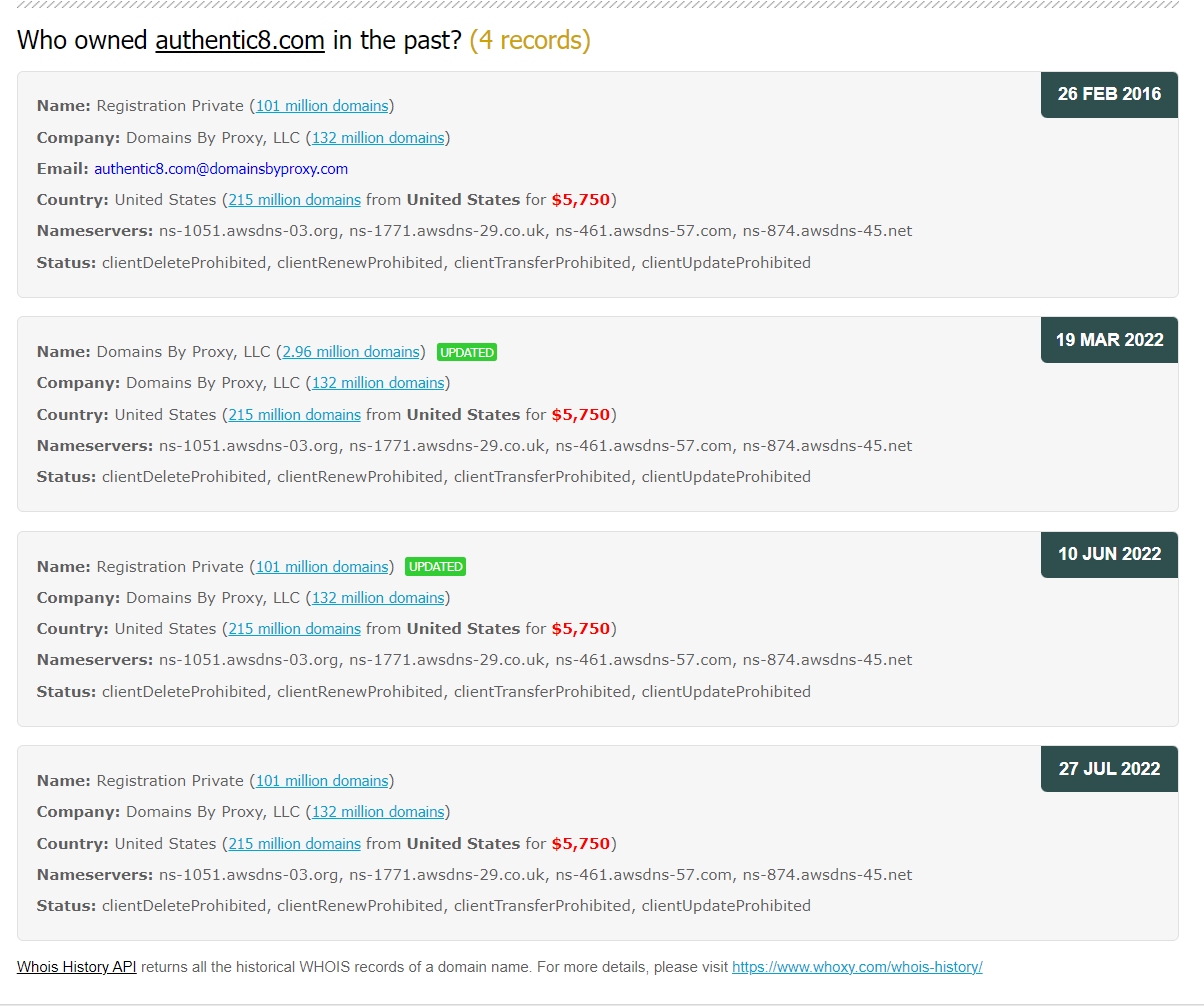Open "132 million domains" link in the 2016 record
Image resolution: width=1204 pixels, height=1006 pixels.
[x=378, y=137]
